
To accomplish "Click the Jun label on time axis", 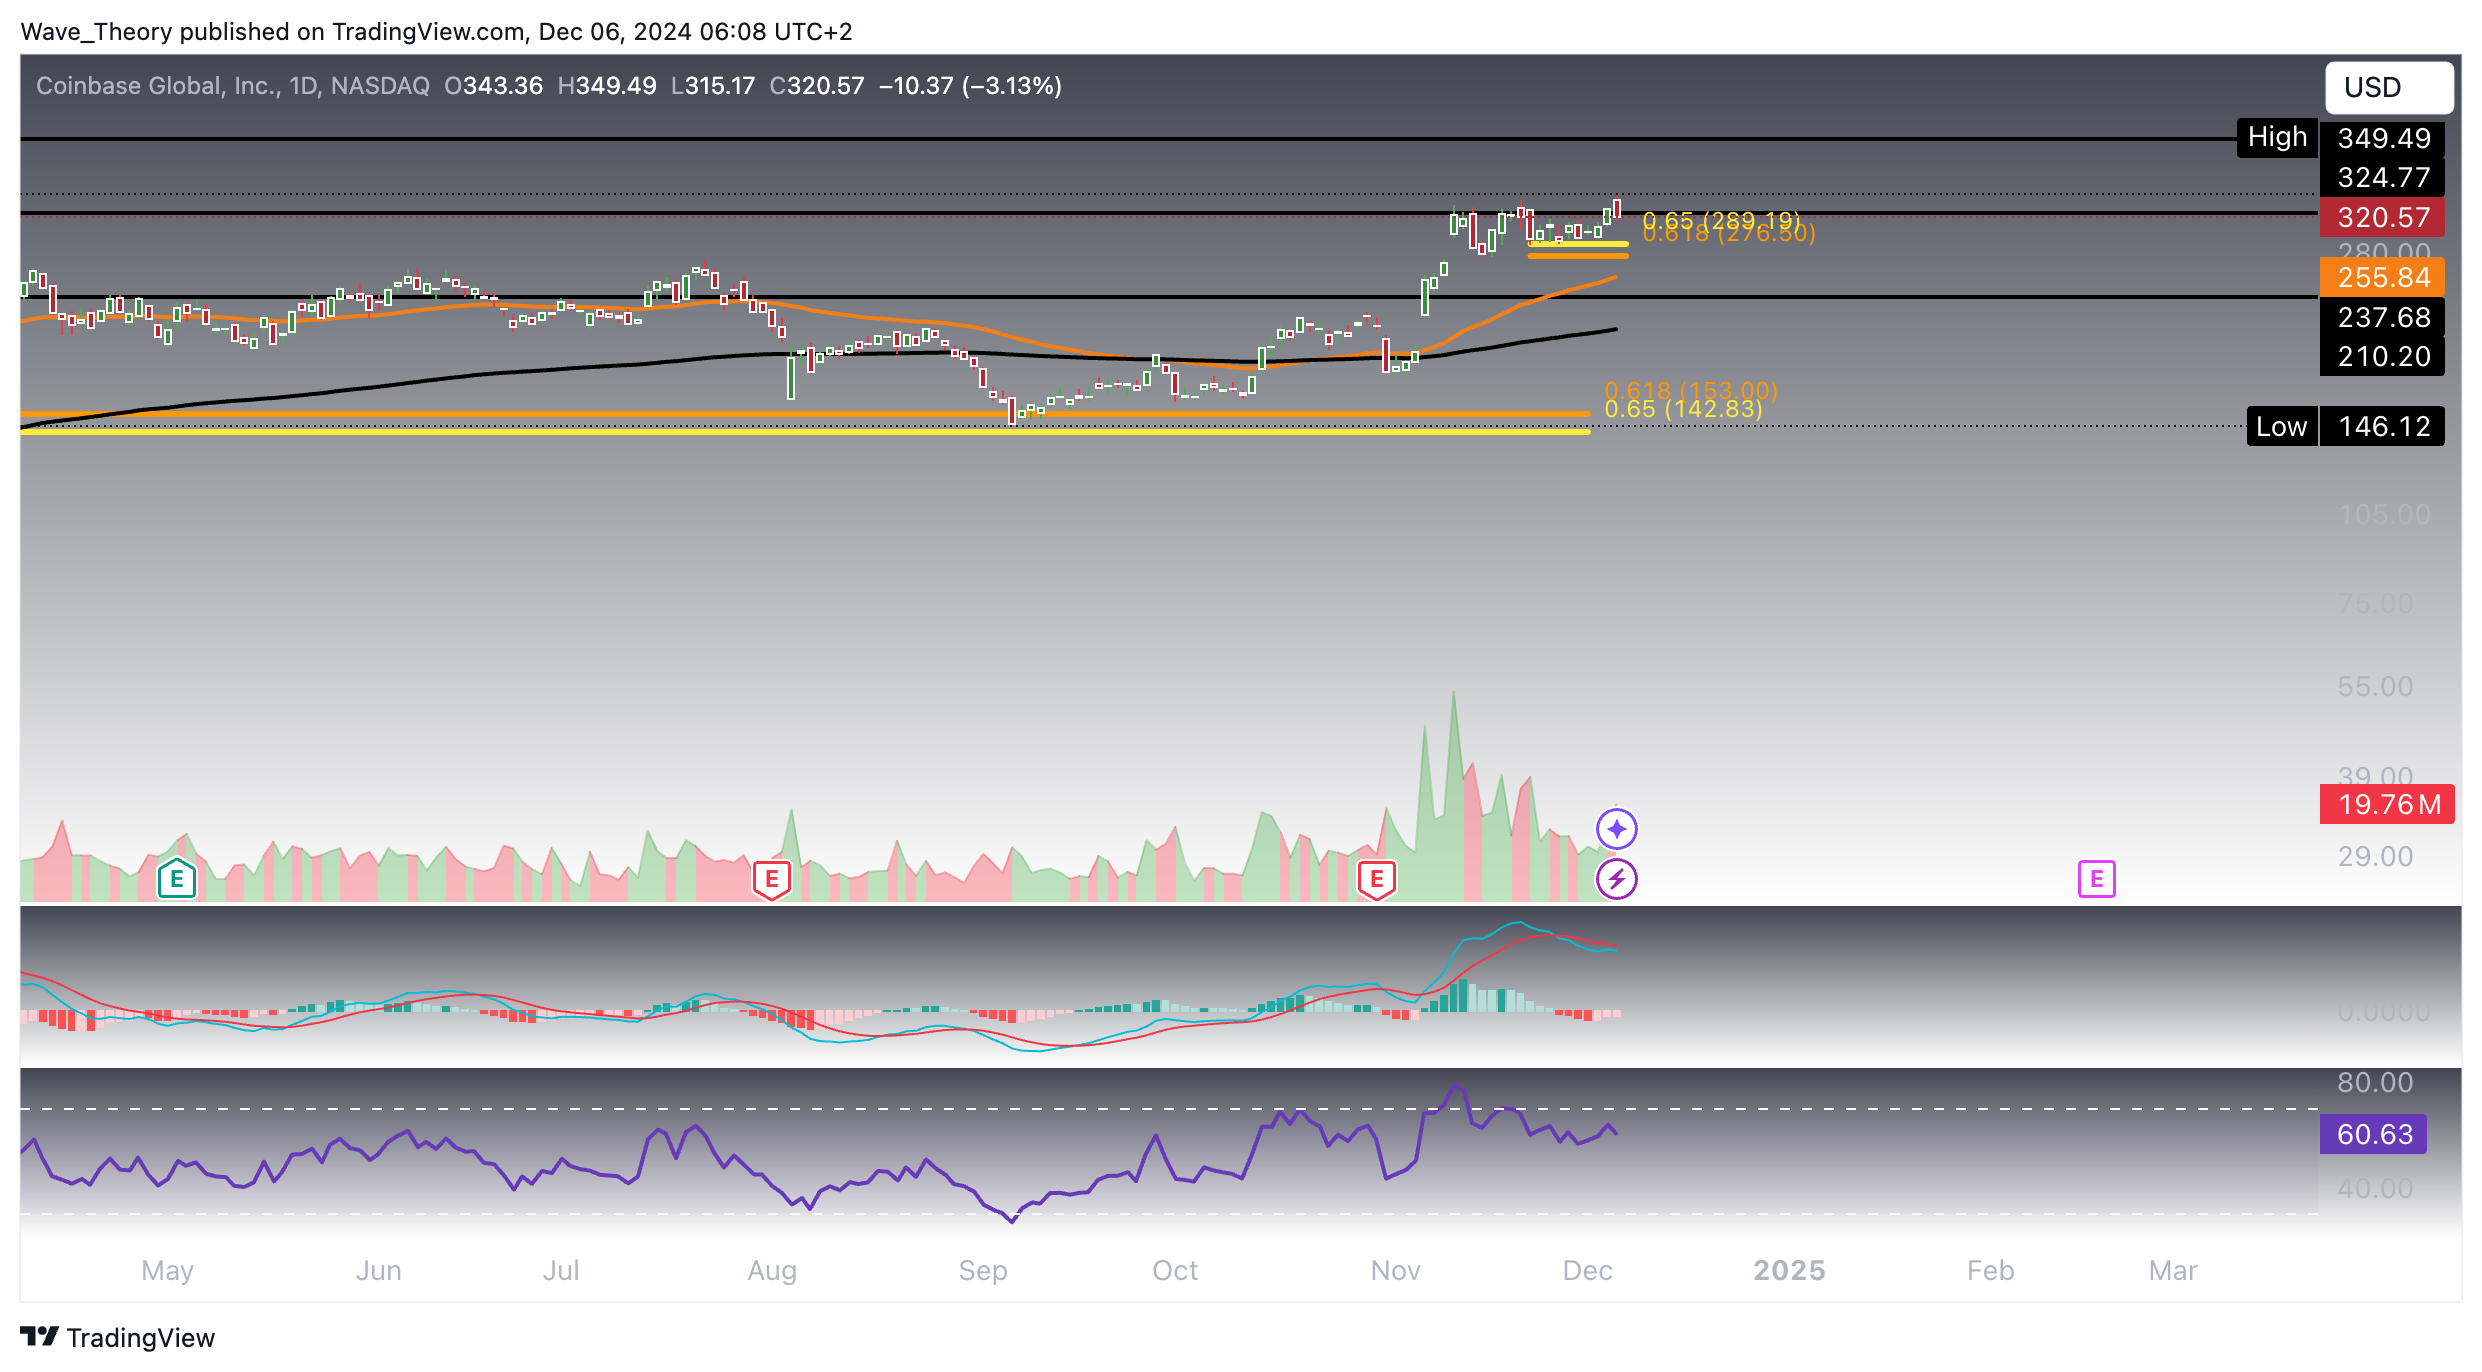I will [379, 1271].
